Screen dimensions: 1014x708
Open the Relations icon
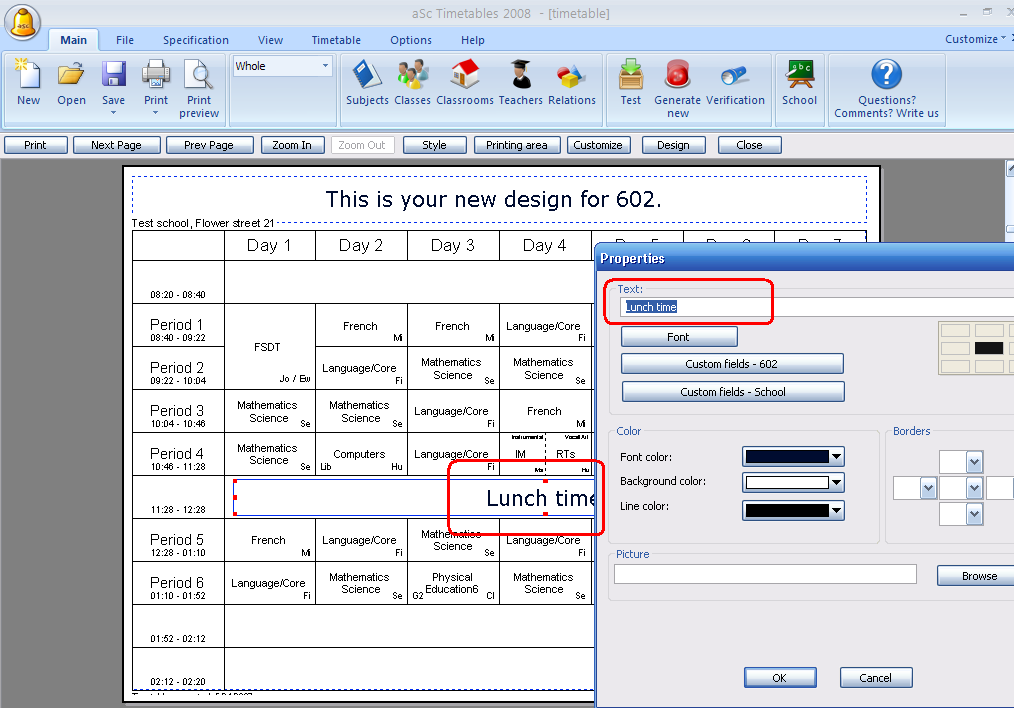pyautogui.click(x=571, y=76)
